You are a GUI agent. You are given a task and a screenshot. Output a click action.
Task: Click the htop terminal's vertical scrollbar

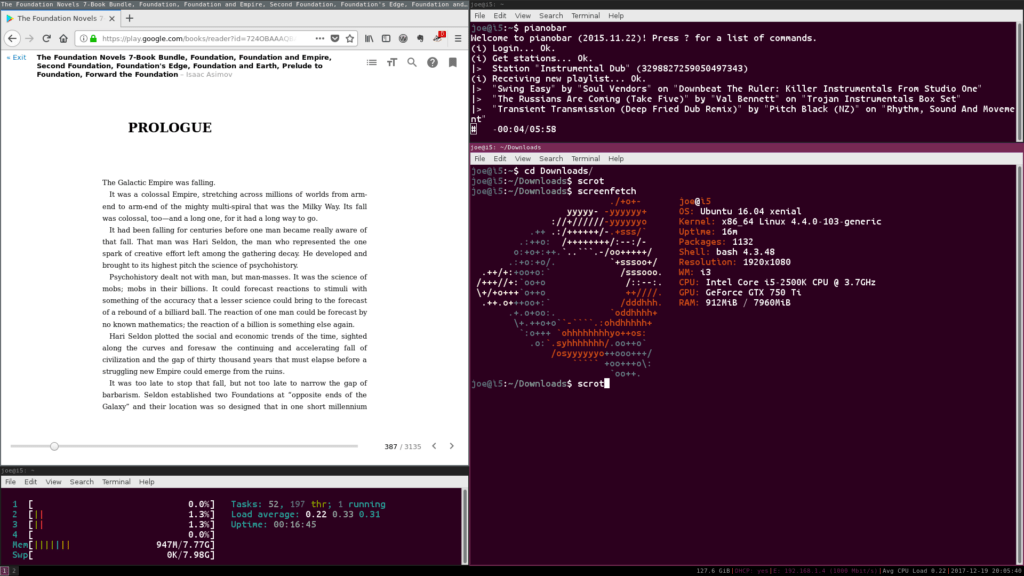click(465, 526)
